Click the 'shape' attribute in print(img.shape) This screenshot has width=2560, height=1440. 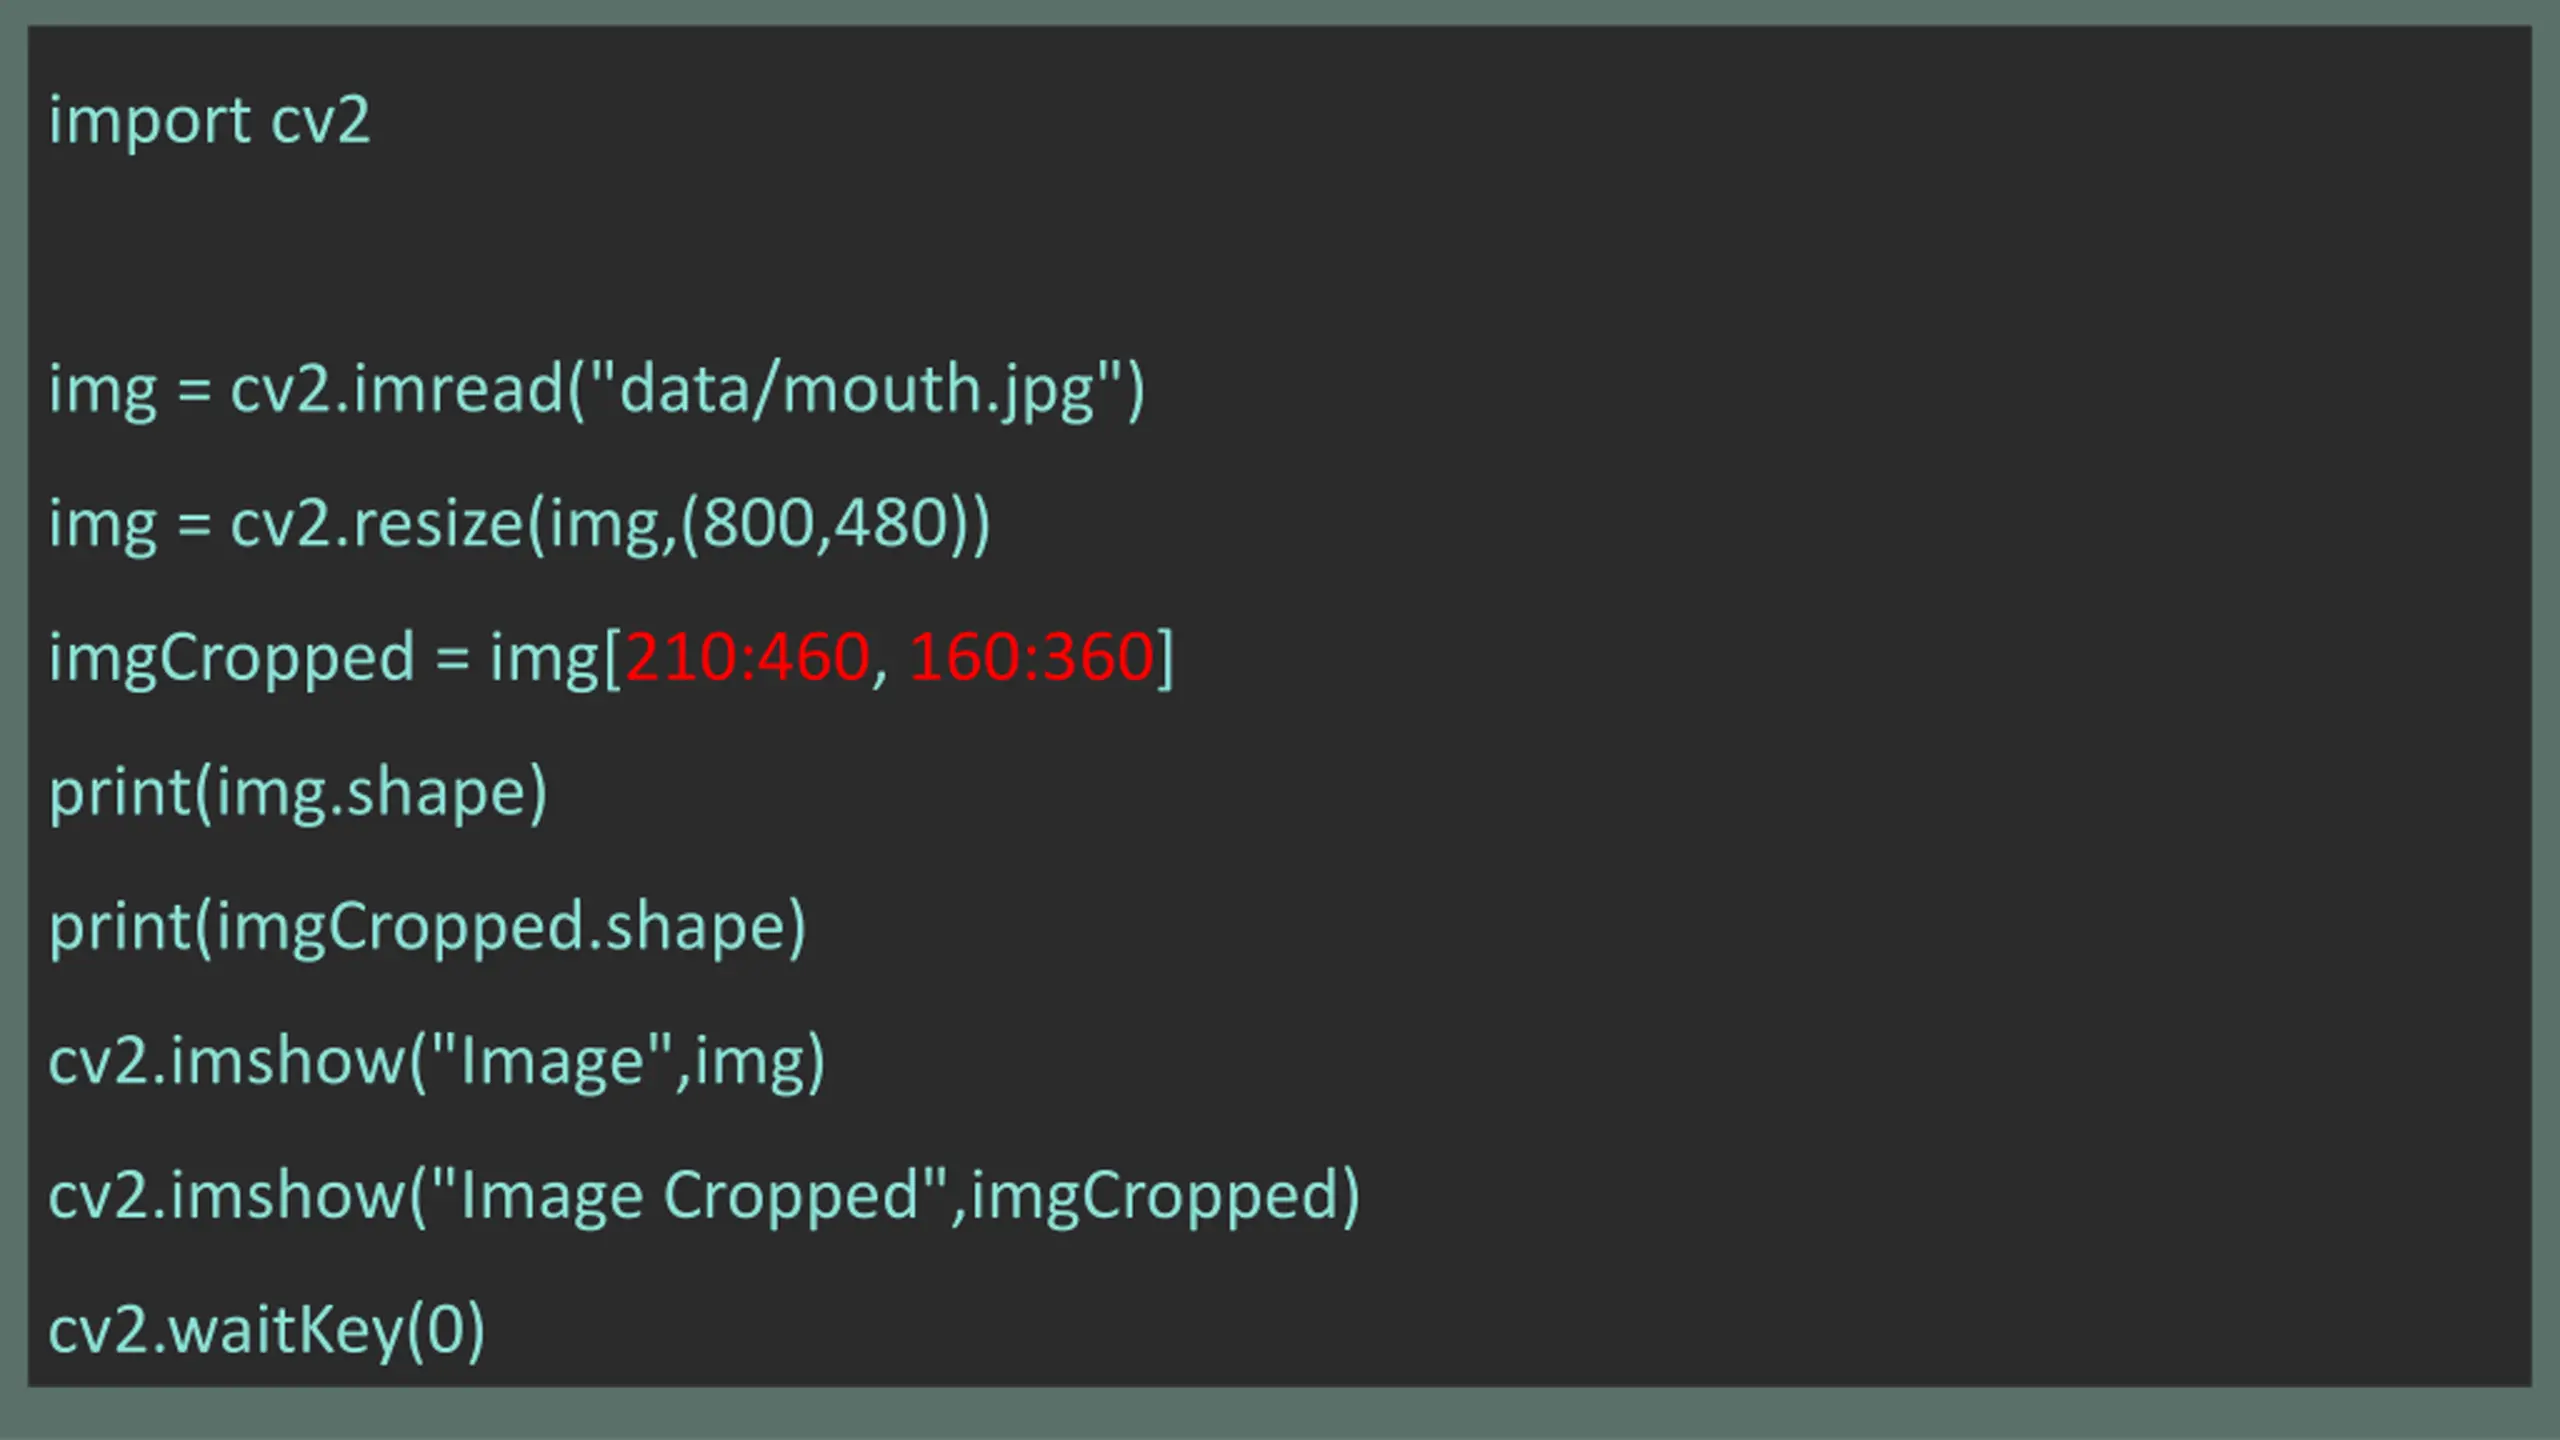pyautogui.click(x=436, y=795)
